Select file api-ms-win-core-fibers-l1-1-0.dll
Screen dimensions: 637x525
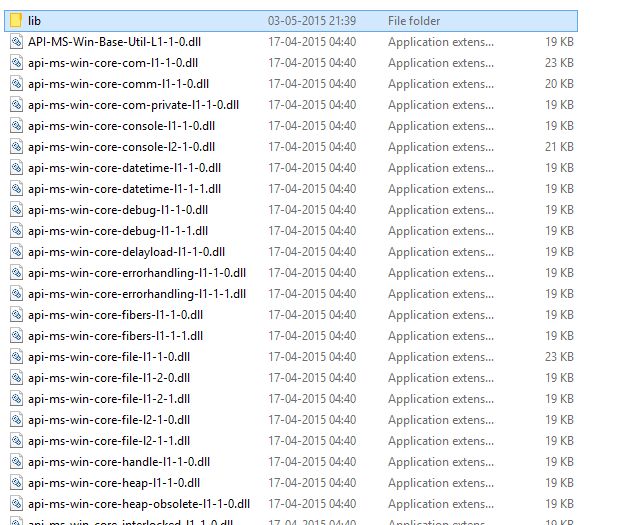[115, 315]
